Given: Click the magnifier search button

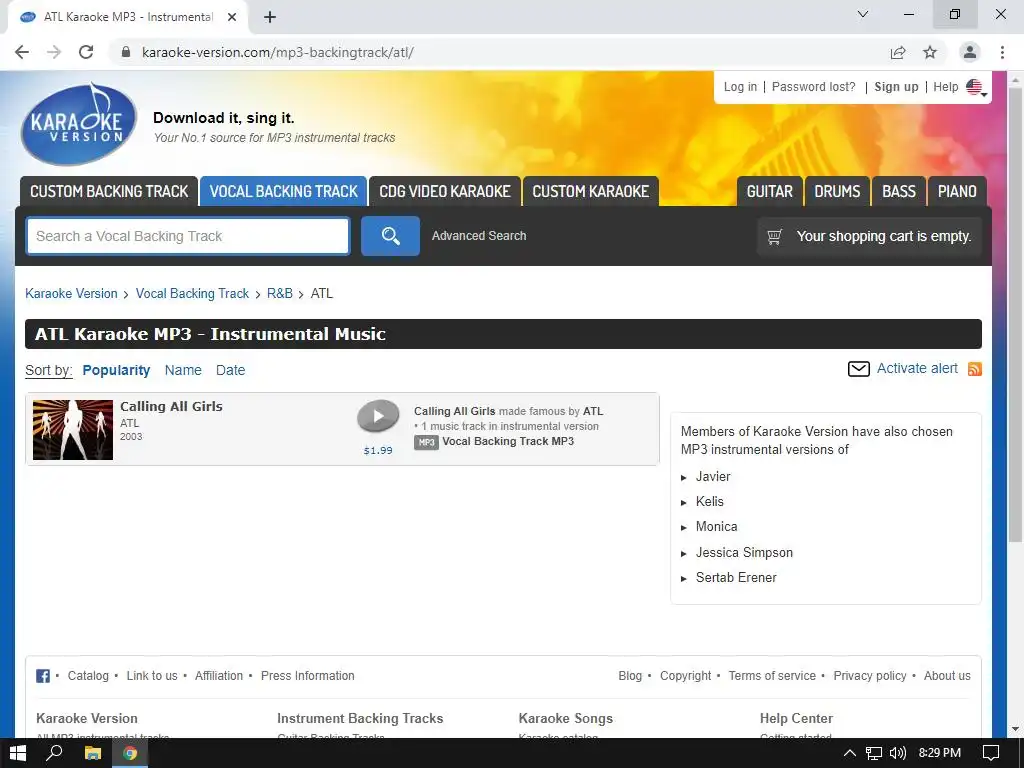Looking at the screenshot, I should click(x=390, y=236).
